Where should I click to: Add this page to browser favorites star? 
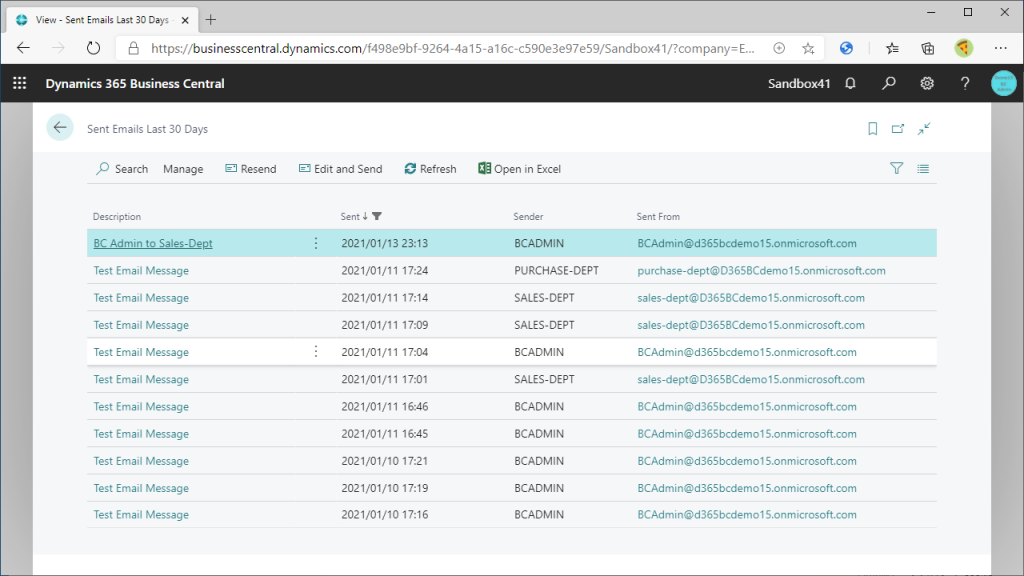(x=808, y=48)
